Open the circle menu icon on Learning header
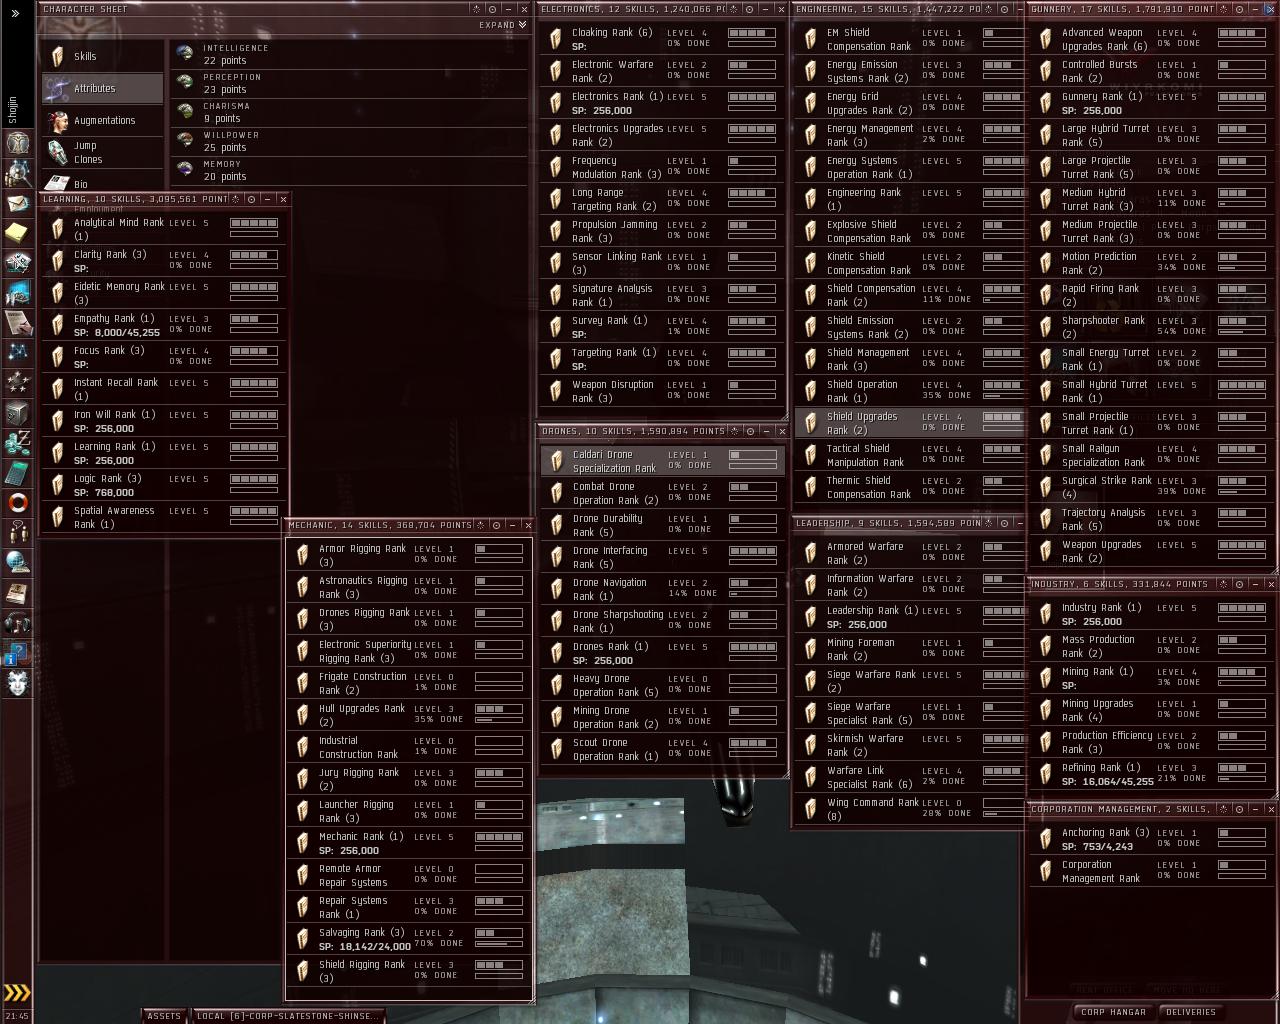Screen dimensions: 1280x1024 pos(251,199)
